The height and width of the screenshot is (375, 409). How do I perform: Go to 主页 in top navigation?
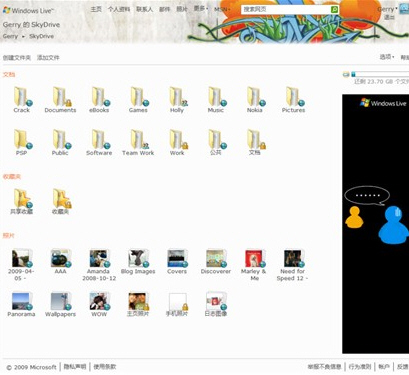click(x=96, y=9)
